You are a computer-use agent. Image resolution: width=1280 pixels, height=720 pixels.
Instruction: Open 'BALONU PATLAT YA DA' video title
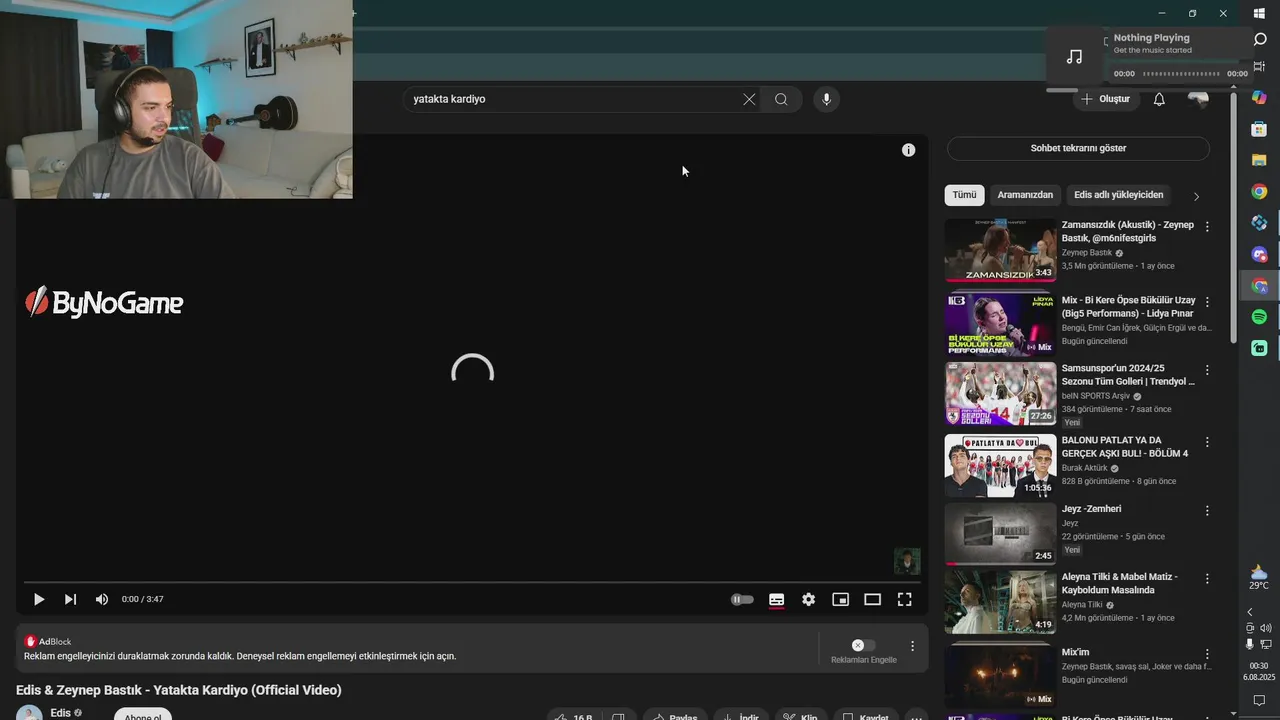[x=1125, y=447]
